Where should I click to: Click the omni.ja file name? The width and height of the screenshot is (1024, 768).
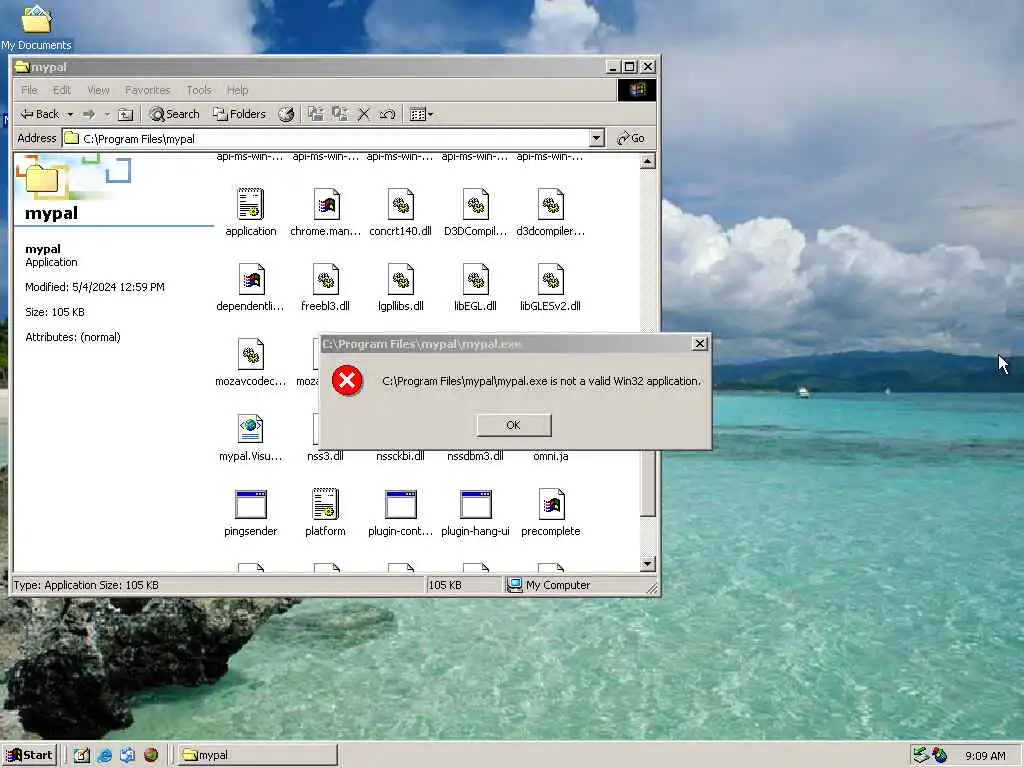pyautogui.click(x=551, y=456)
